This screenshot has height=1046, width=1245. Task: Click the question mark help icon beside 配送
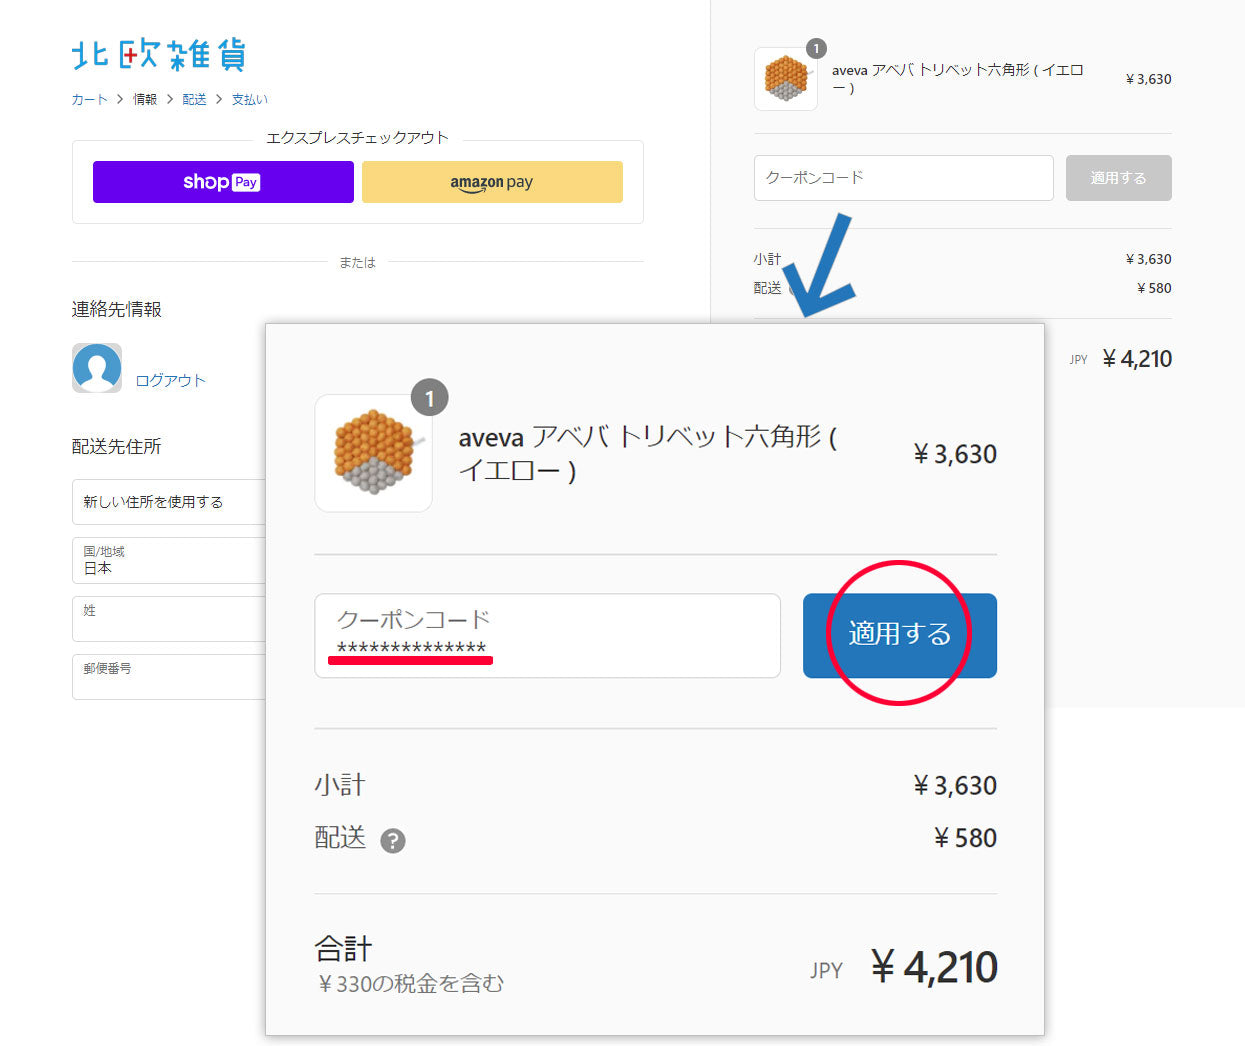[x=393, y=841]
